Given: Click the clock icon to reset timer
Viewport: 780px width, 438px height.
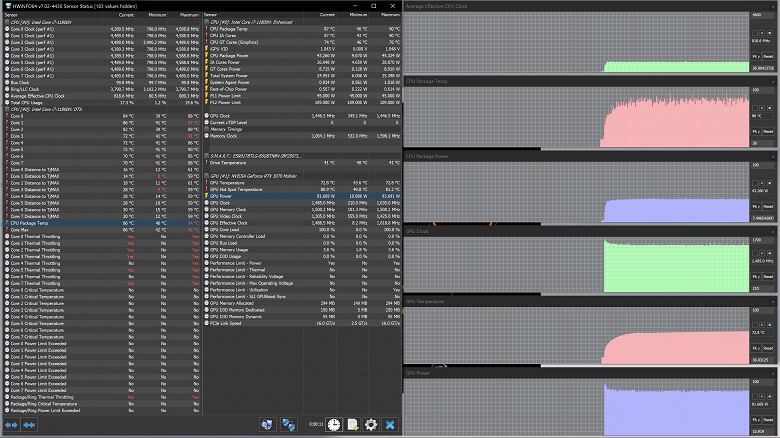Looking at the screenshot, I should [x=334, y=425].
